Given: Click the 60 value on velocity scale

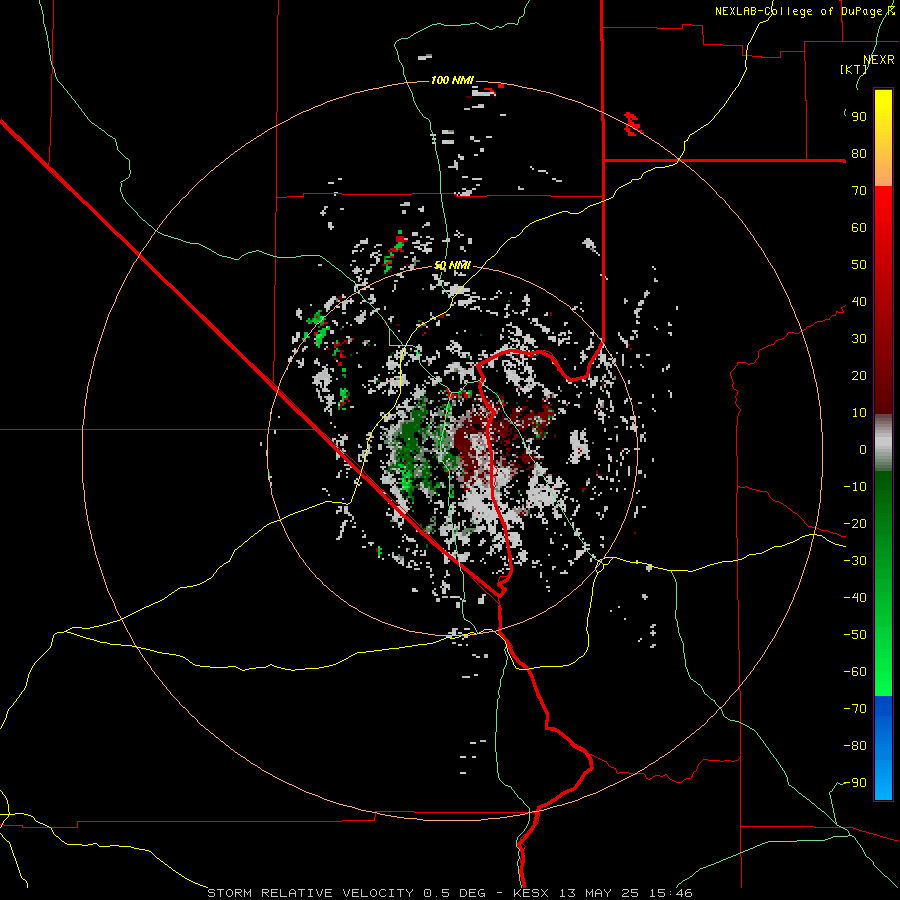Looking at the screenshot, I should [859, 228].
